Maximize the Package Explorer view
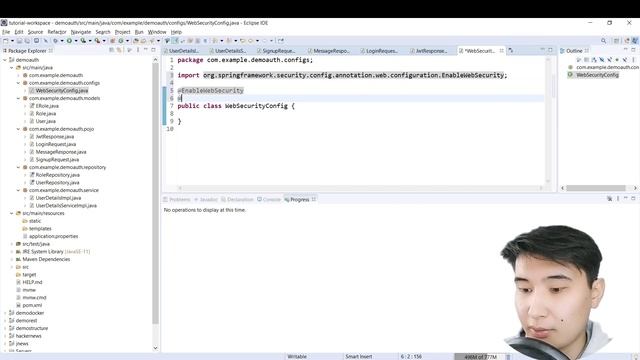The image size is (640, 360). 153,50
